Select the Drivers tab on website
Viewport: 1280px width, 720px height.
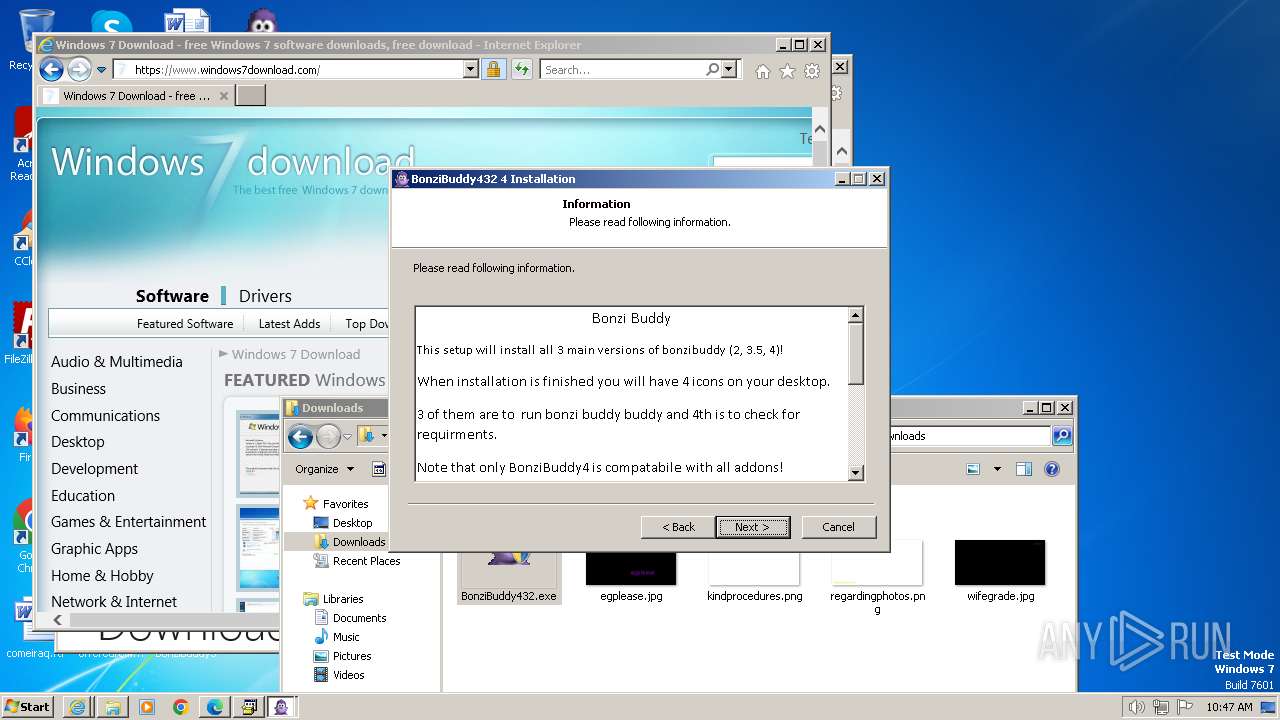point(265,296)
